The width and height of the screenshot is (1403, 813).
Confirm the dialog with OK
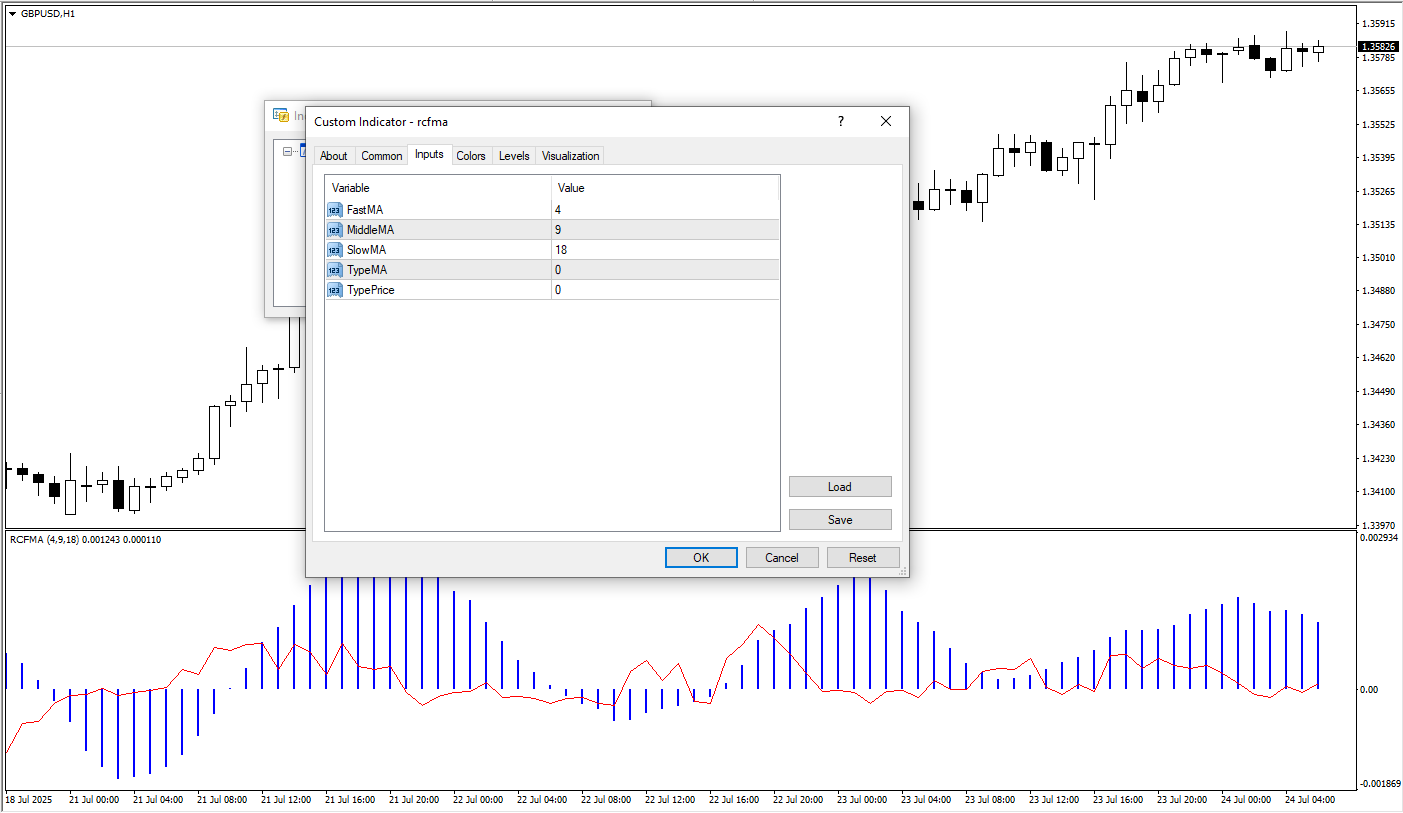(701, 558)
